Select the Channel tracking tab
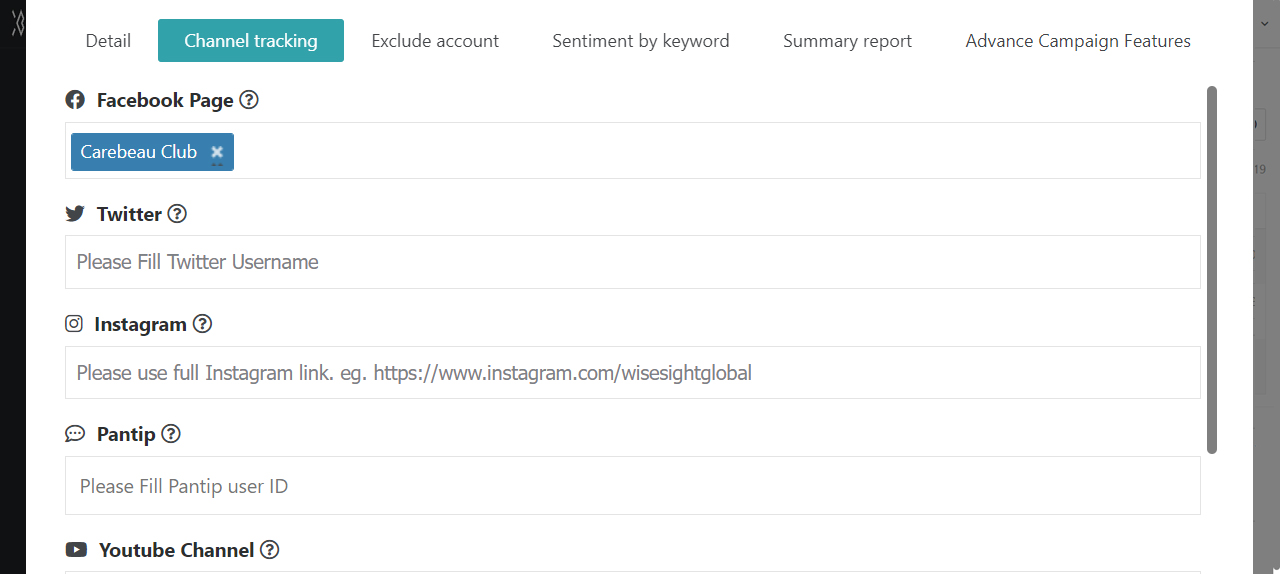This screenshot has width=1280, height=574. pos(251,41)
